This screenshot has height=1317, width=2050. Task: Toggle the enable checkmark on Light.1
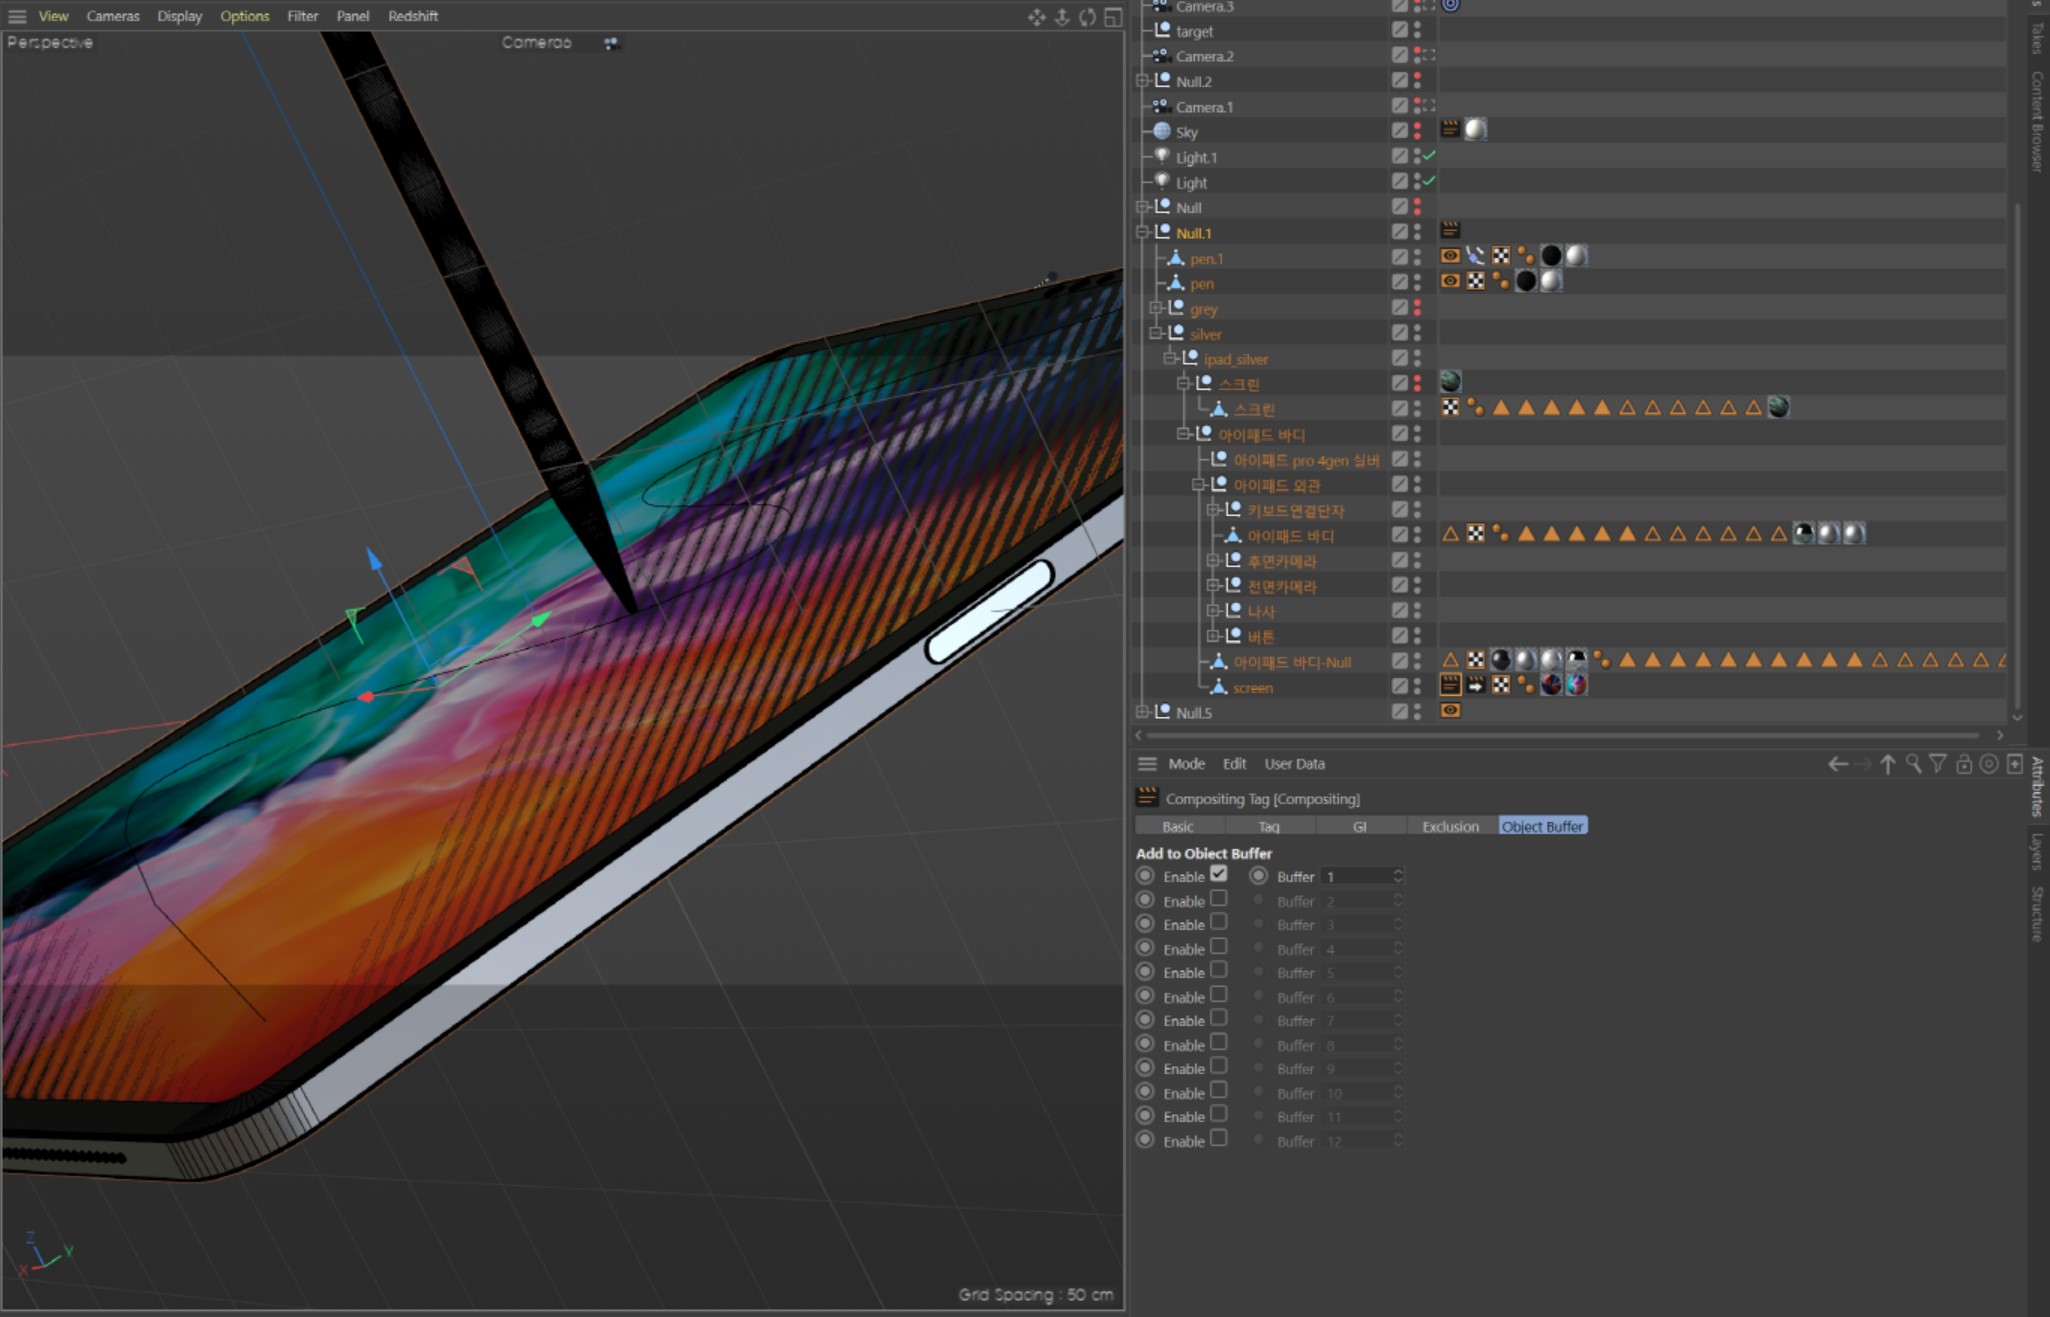(1429, 156)
